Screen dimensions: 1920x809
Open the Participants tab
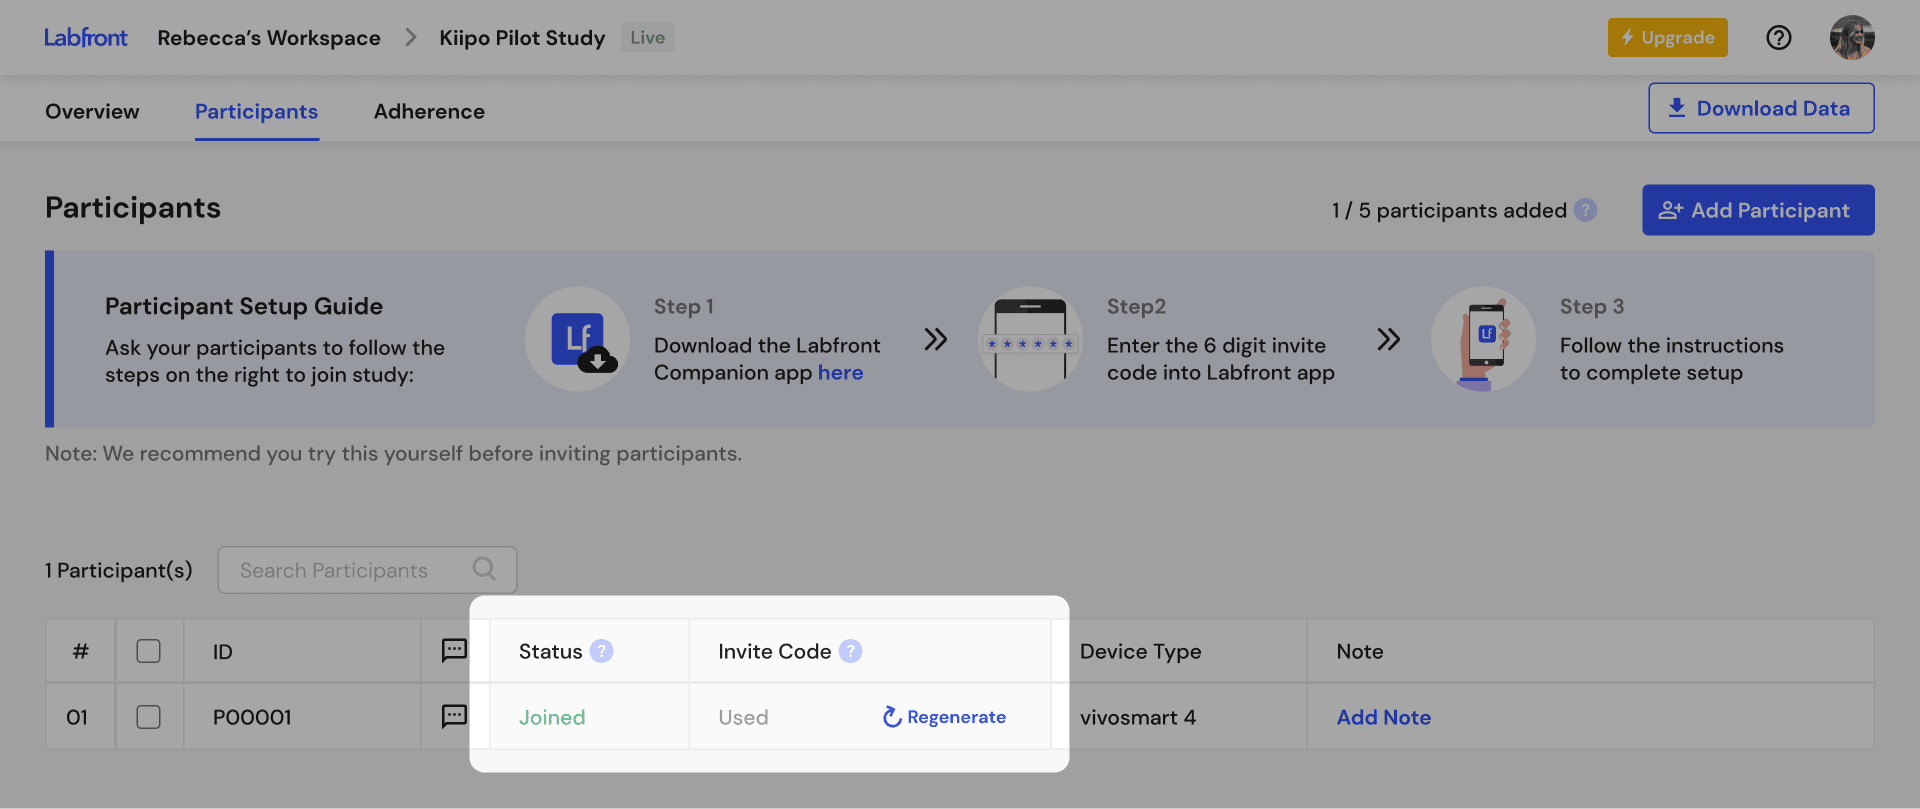coord(256,112)
